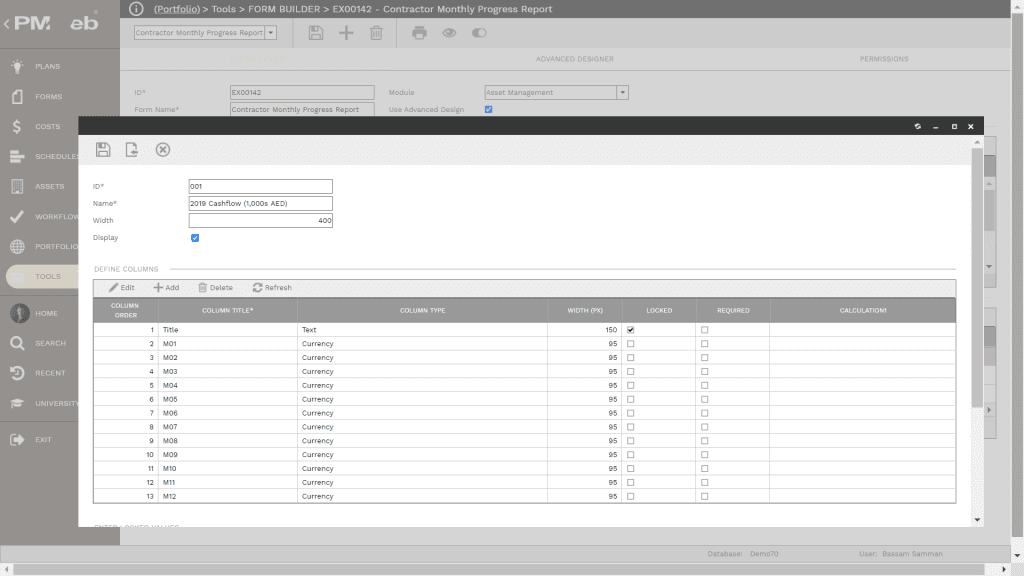Toggle the Display checkbox
Screen dimensions: 1024x576
click(x=195, y=238)
